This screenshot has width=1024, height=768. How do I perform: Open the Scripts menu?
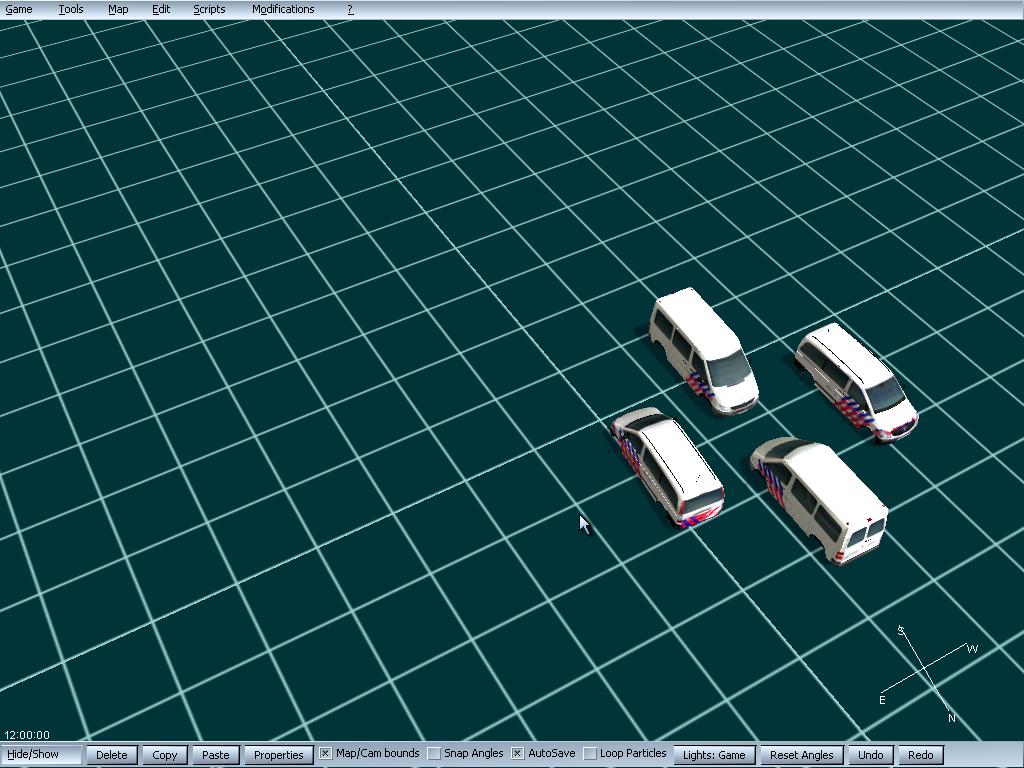(x=210, y=9)
